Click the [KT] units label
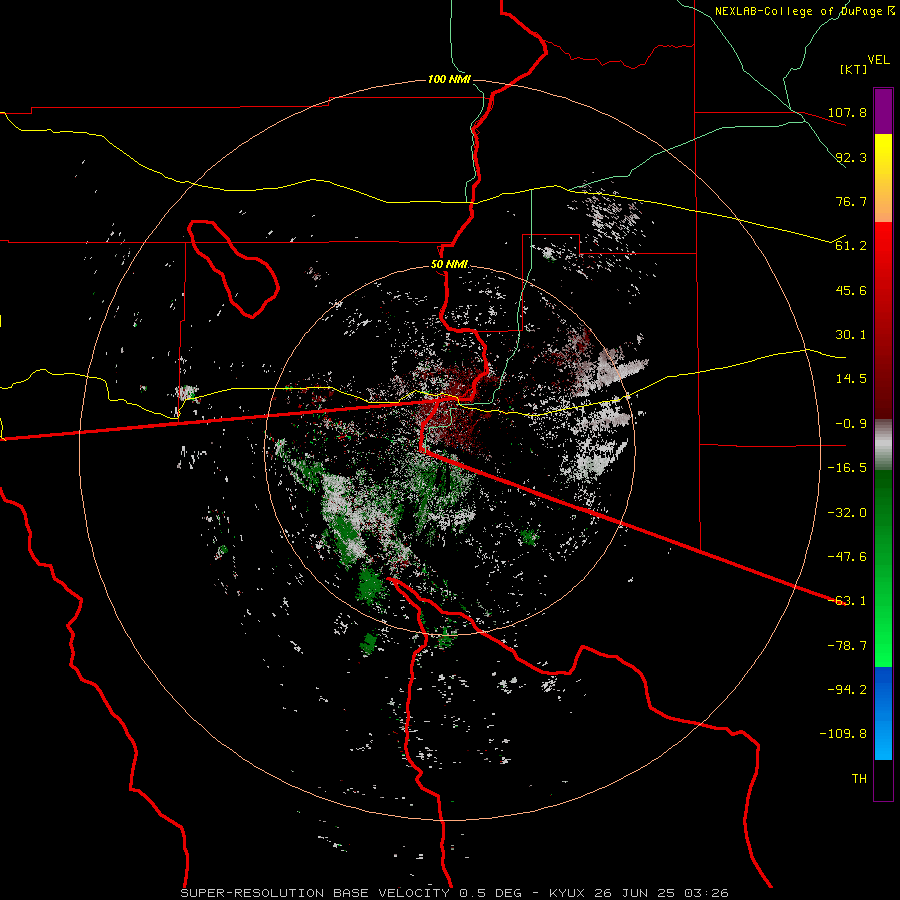The width and height of the screenshot is (900, 900). click(x=854, y=69)
